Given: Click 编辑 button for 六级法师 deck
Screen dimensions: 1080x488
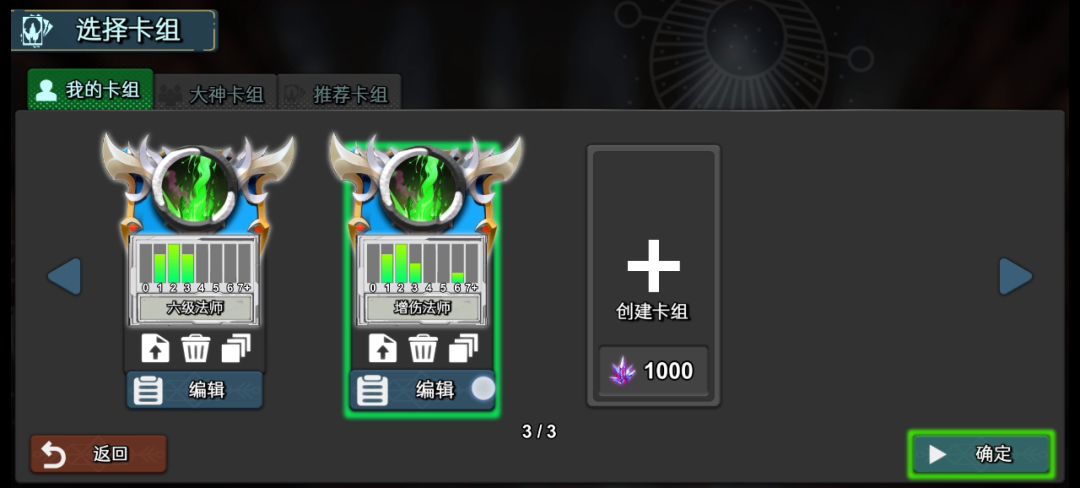Looking at the screenshot, I should click(194, 390).
